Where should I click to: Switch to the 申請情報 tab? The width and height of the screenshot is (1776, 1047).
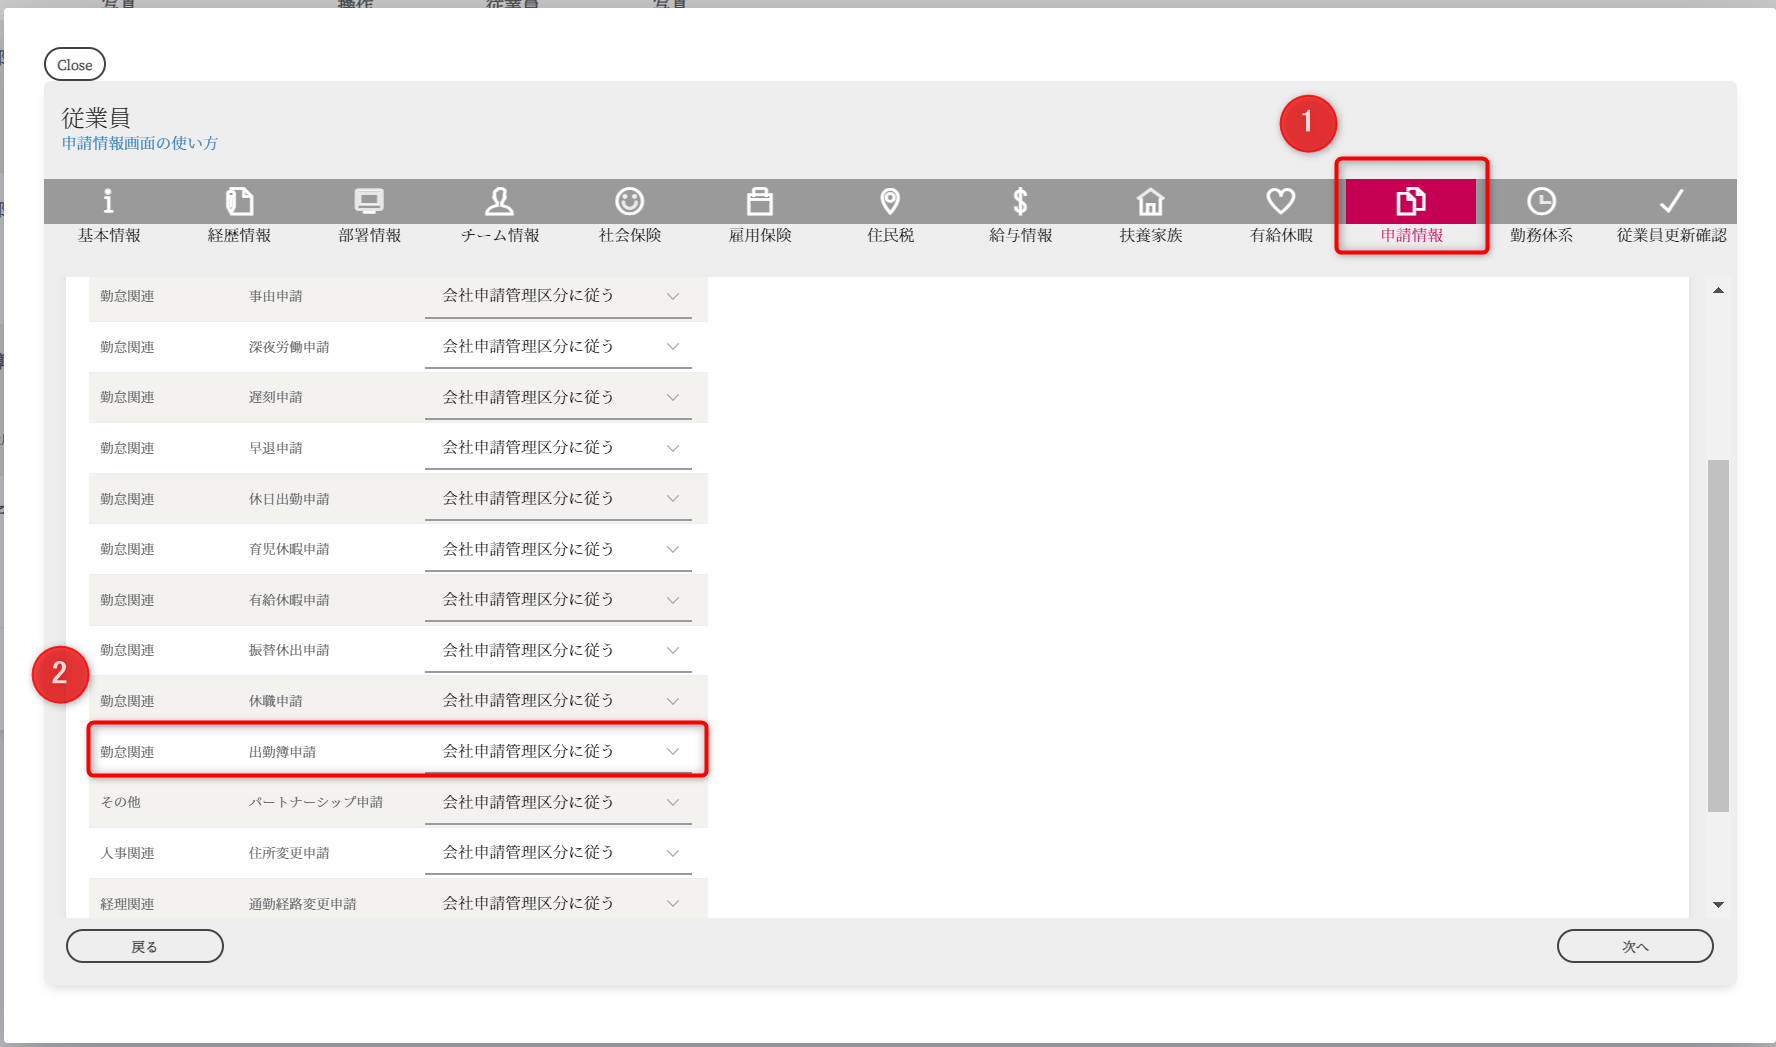[1411, 213]
